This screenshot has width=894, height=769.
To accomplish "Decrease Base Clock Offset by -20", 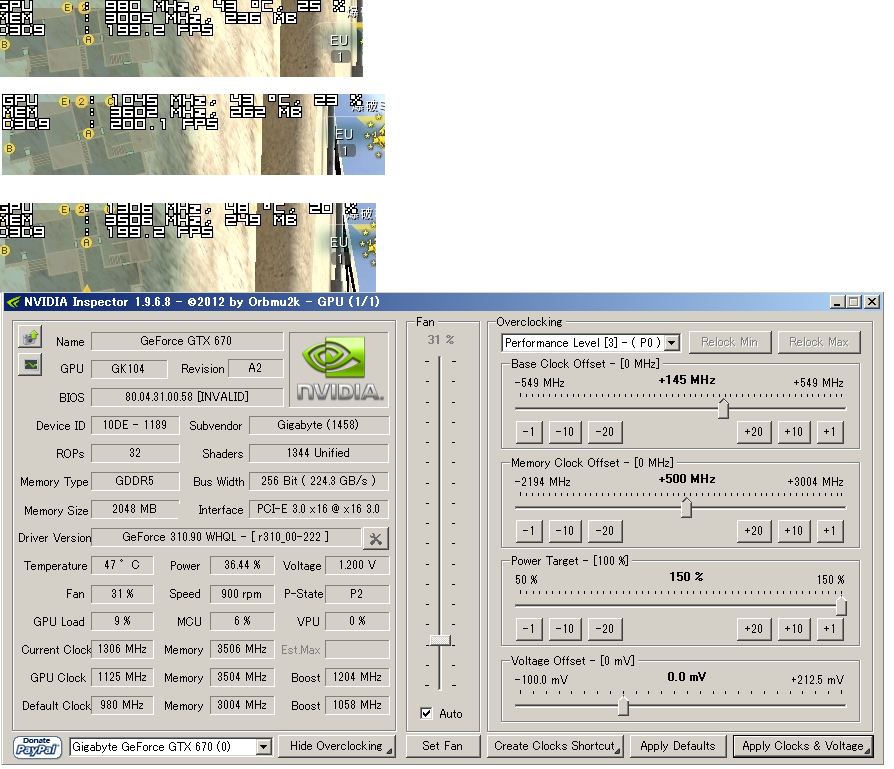I will [605, 432].
